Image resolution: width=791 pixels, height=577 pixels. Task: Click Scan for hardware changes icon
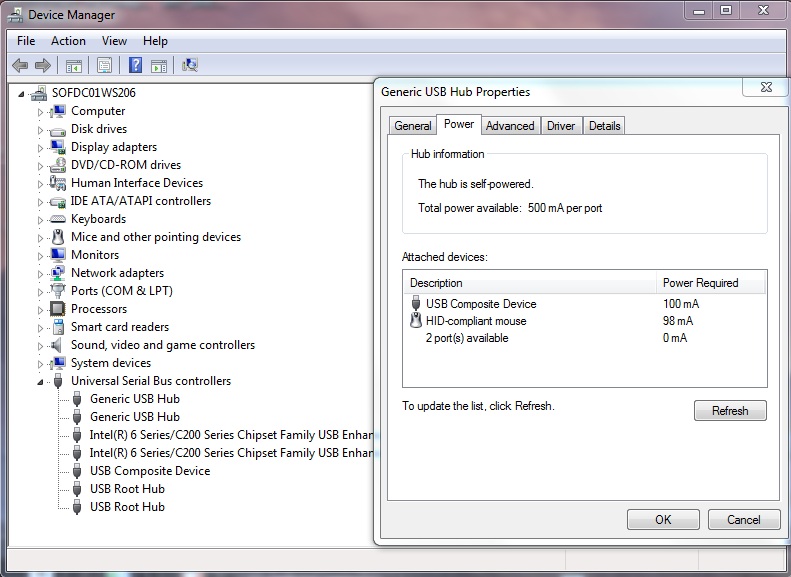(189, 66)
